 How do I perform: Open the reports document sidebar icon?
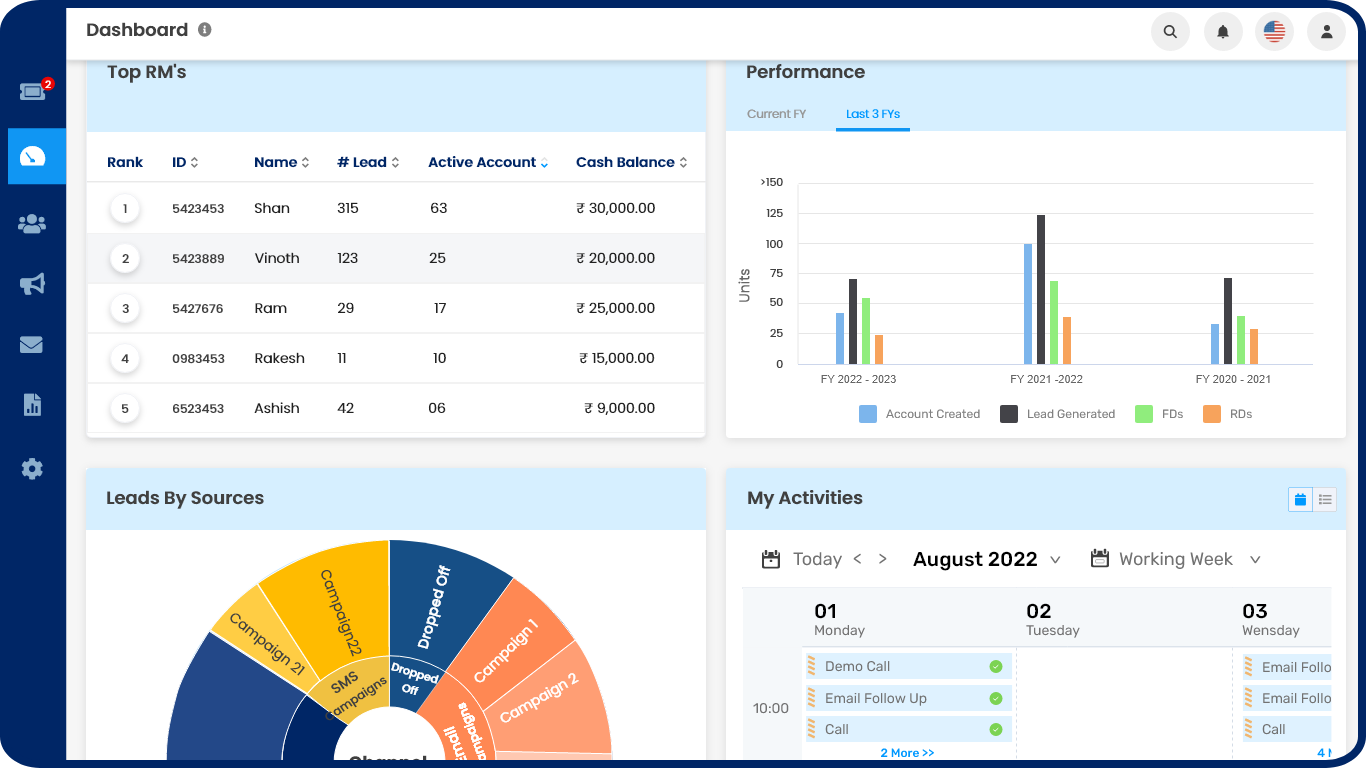tap(32, 405)
